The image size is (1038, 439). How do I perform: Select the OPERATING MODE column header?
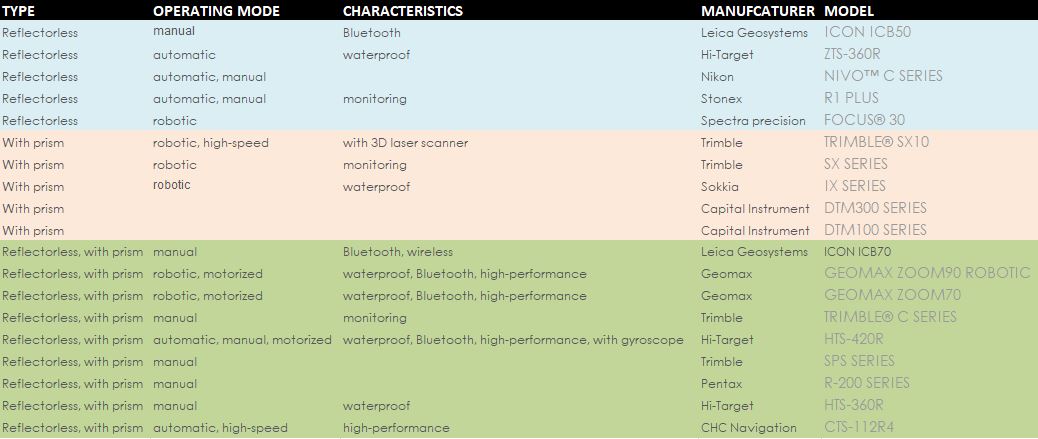(x=216, y=11)
